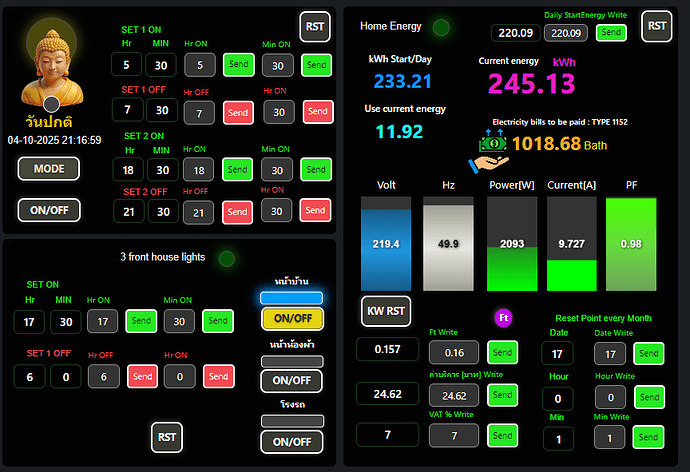Send the Daily StartEnergy Write value

click(x=611, y=33)
